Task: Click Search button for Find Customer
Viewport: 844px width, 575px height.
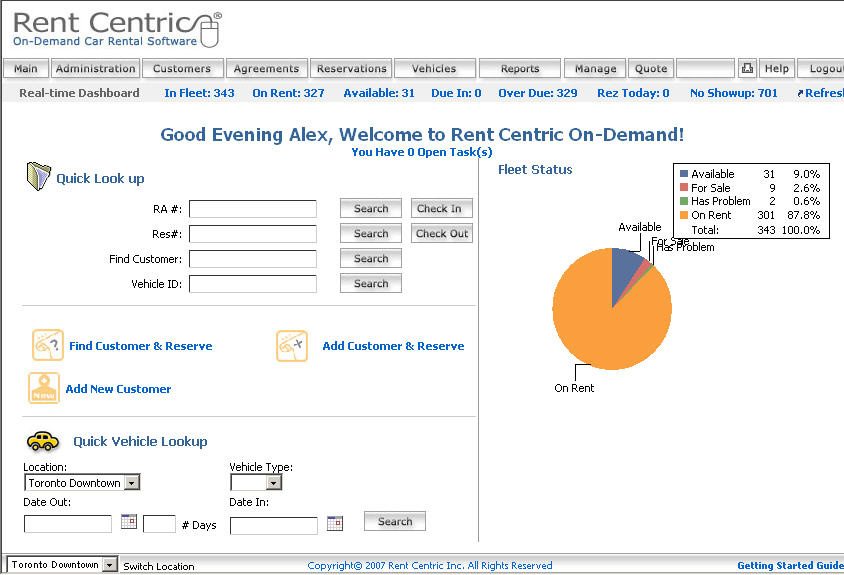Action: point(371,258)
